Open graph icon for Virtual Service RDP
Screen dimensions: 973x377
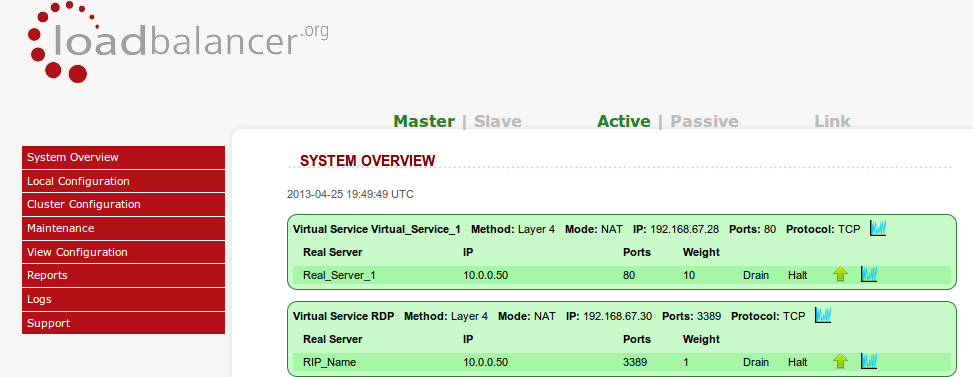coord(823,315)
